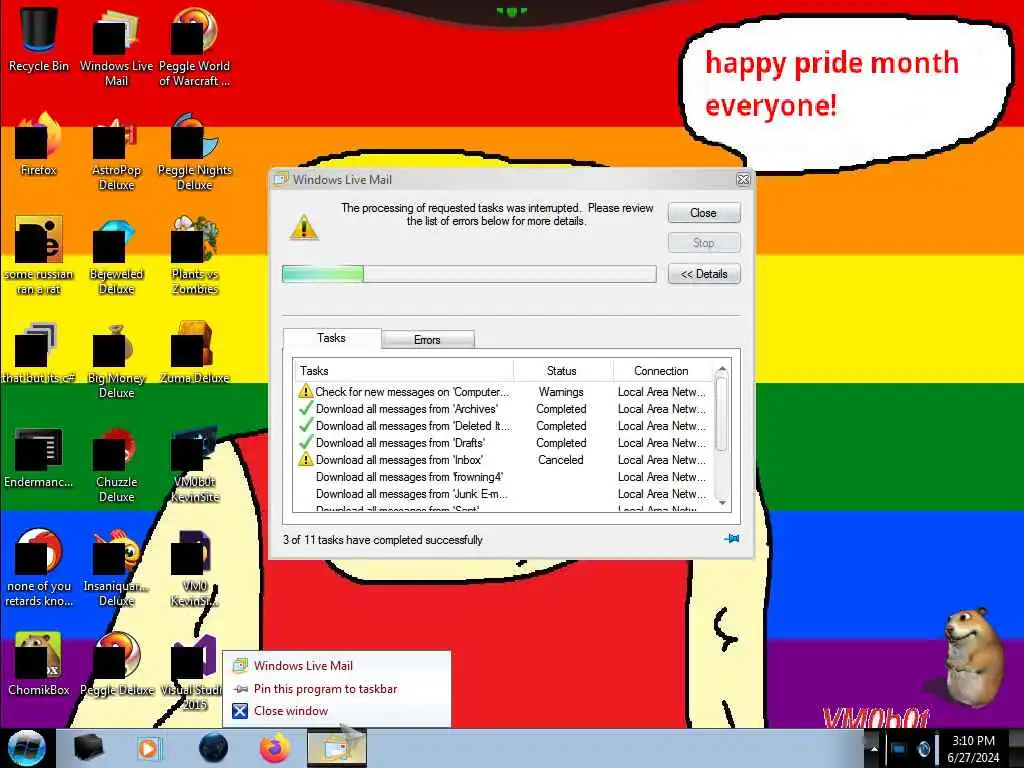Viewport: 1024px width, 768px height.
Task: Select the Peggle Nights Deluxe desktop icon
Action: (194, 150)
